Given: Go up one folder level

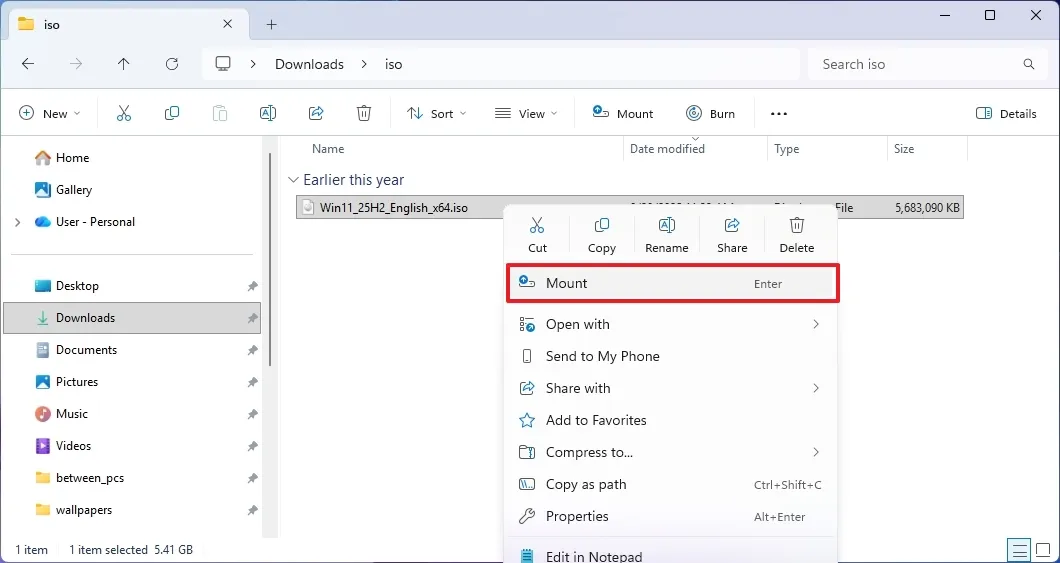Looking at the screenshot, I should point(123,64).
